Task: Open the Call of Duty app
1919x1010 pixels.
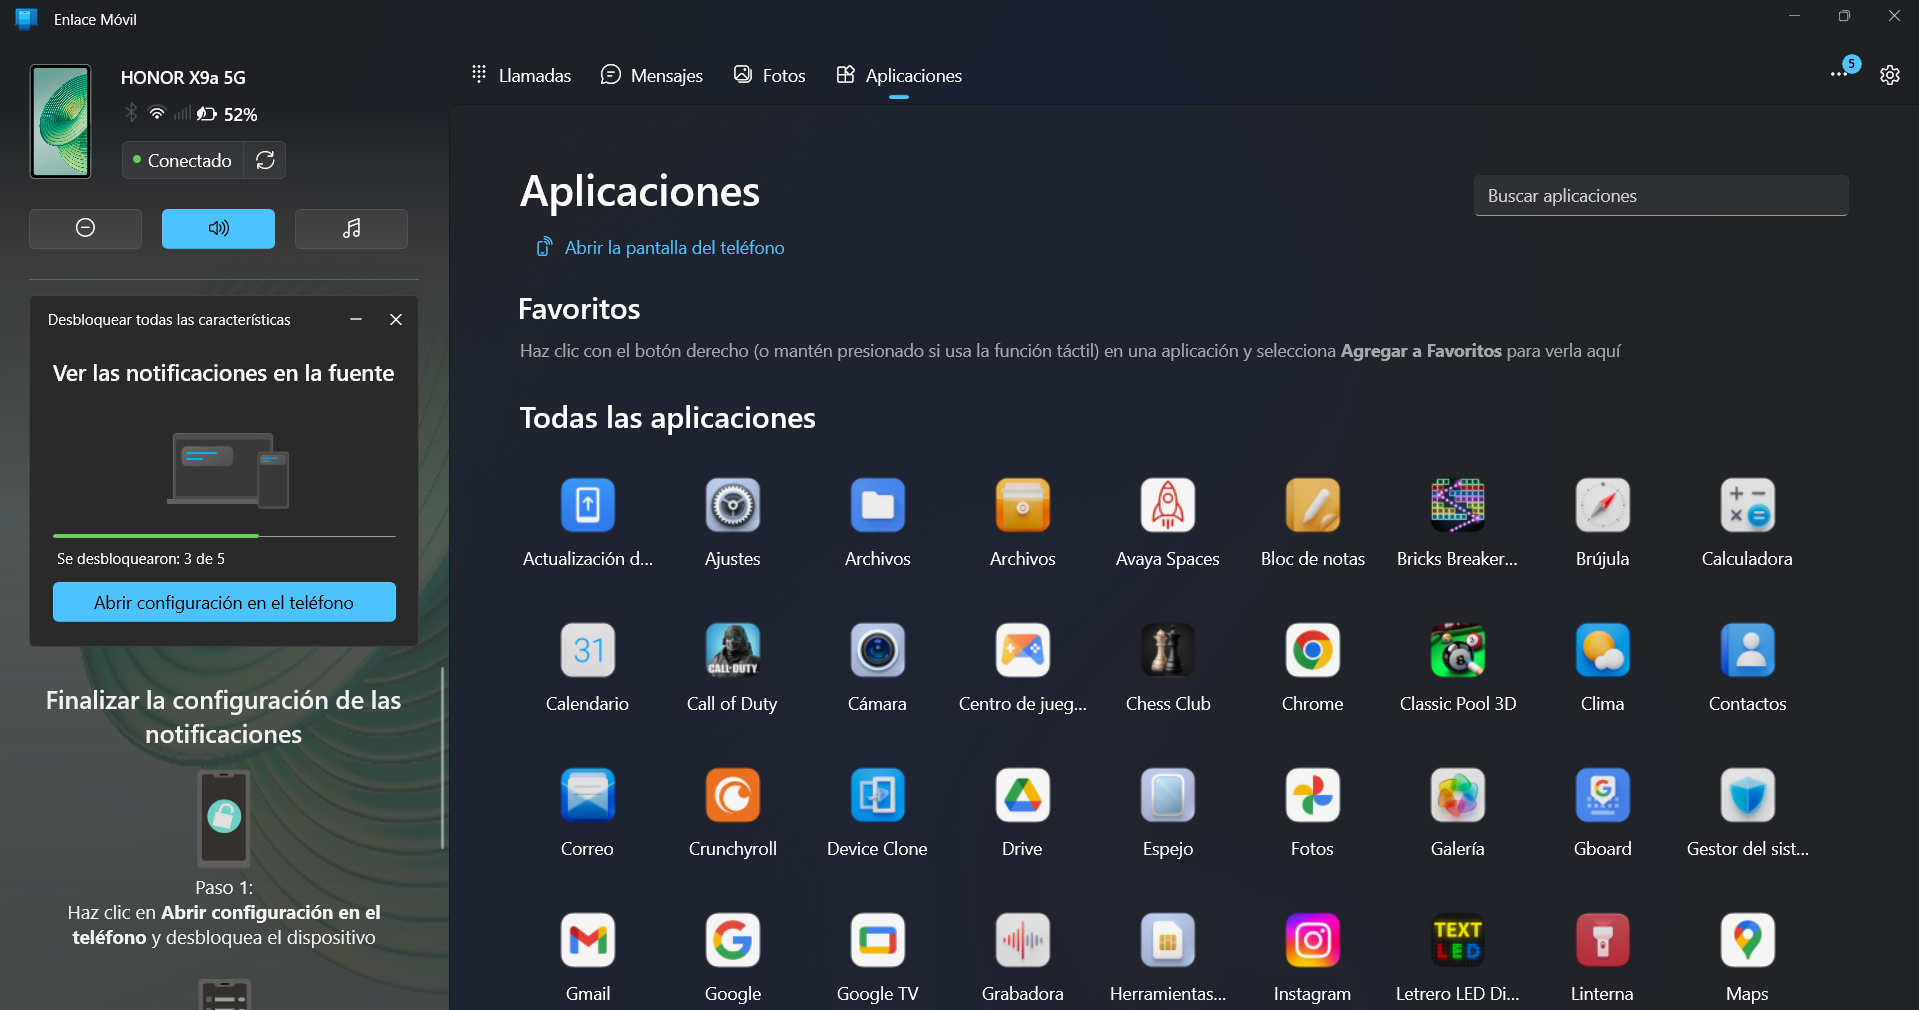Action: pyautogui.click(x=732, y=651)
